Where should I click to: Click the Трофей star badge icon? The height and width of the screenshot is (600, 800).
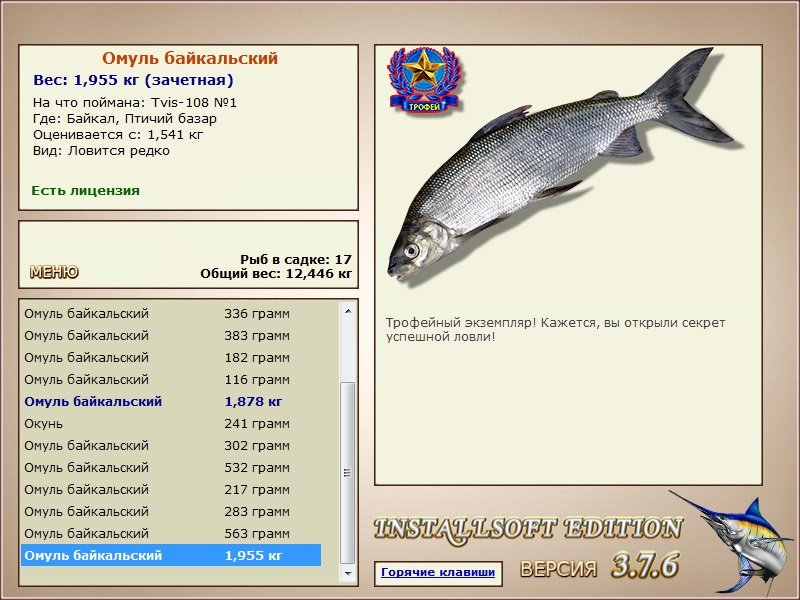pyautogui.click(x=423, y=79)
